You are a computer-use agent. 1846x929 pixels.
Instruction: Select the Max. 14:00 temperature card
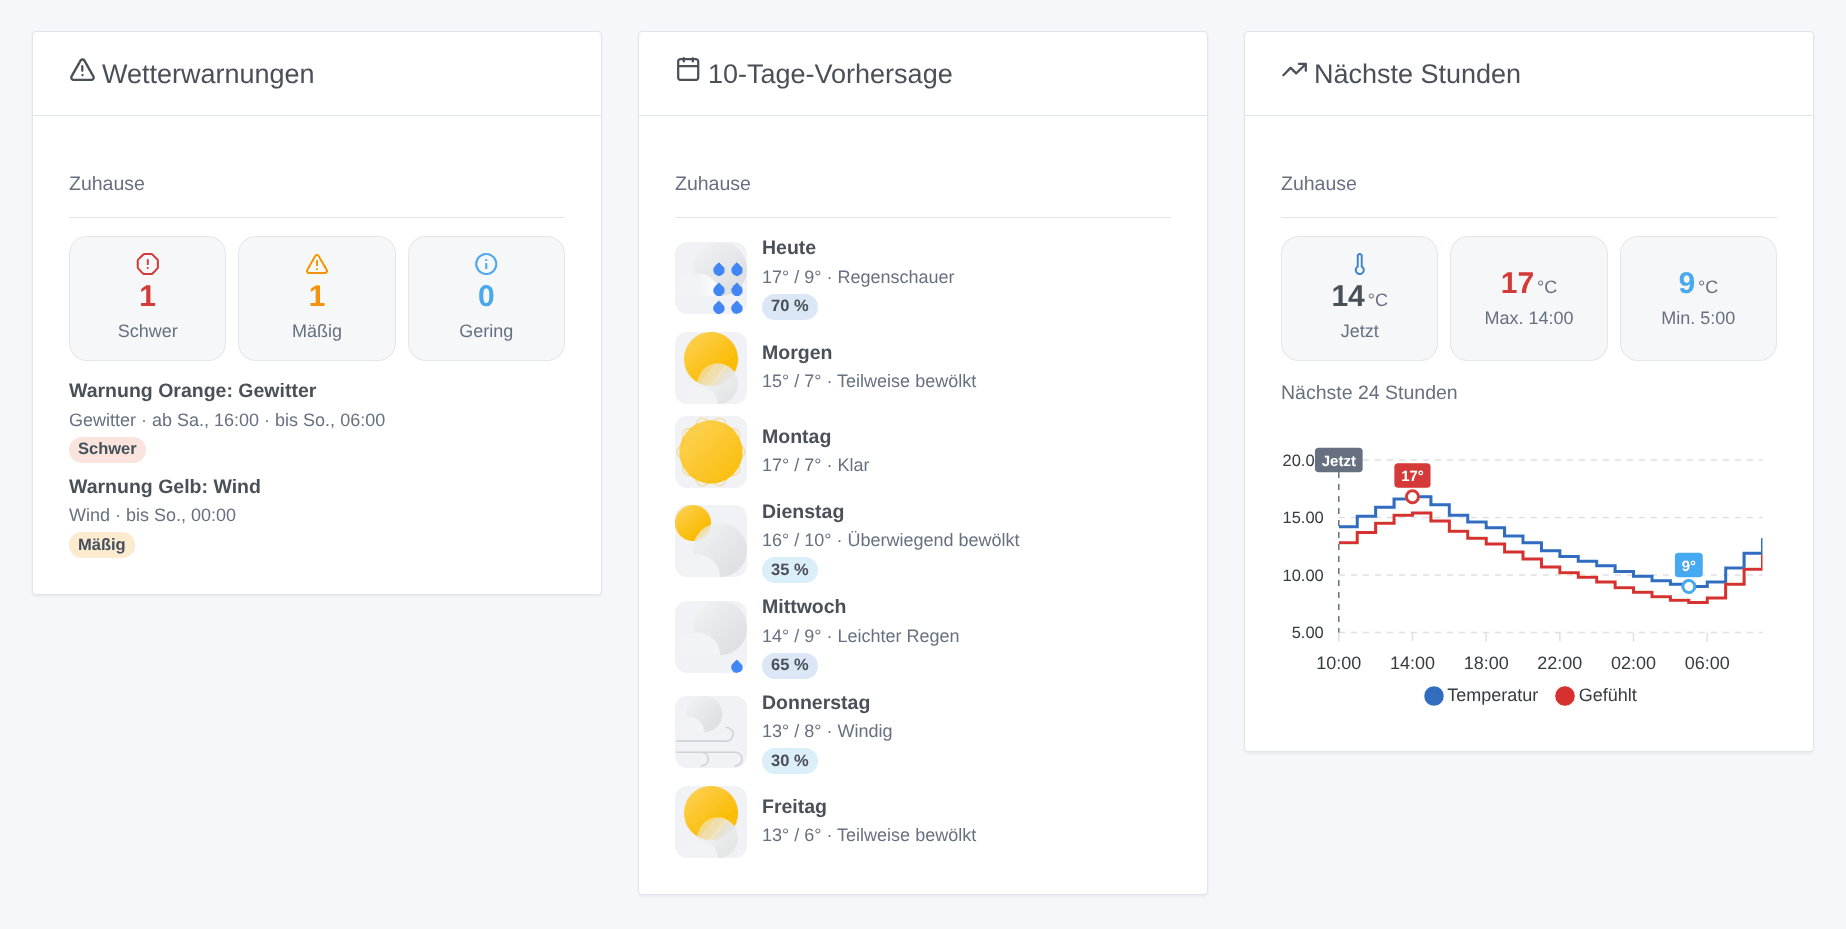[x=1529, y=298]
